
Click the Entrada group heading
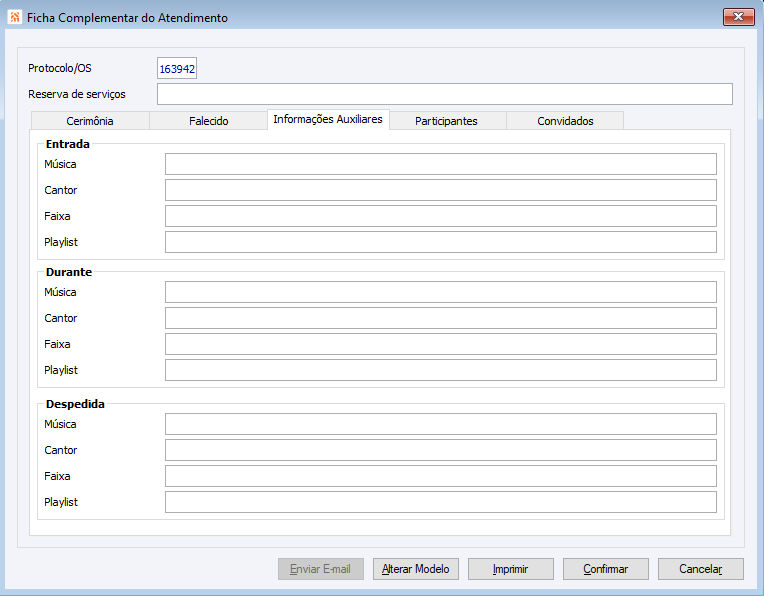[x=68, y=144]
